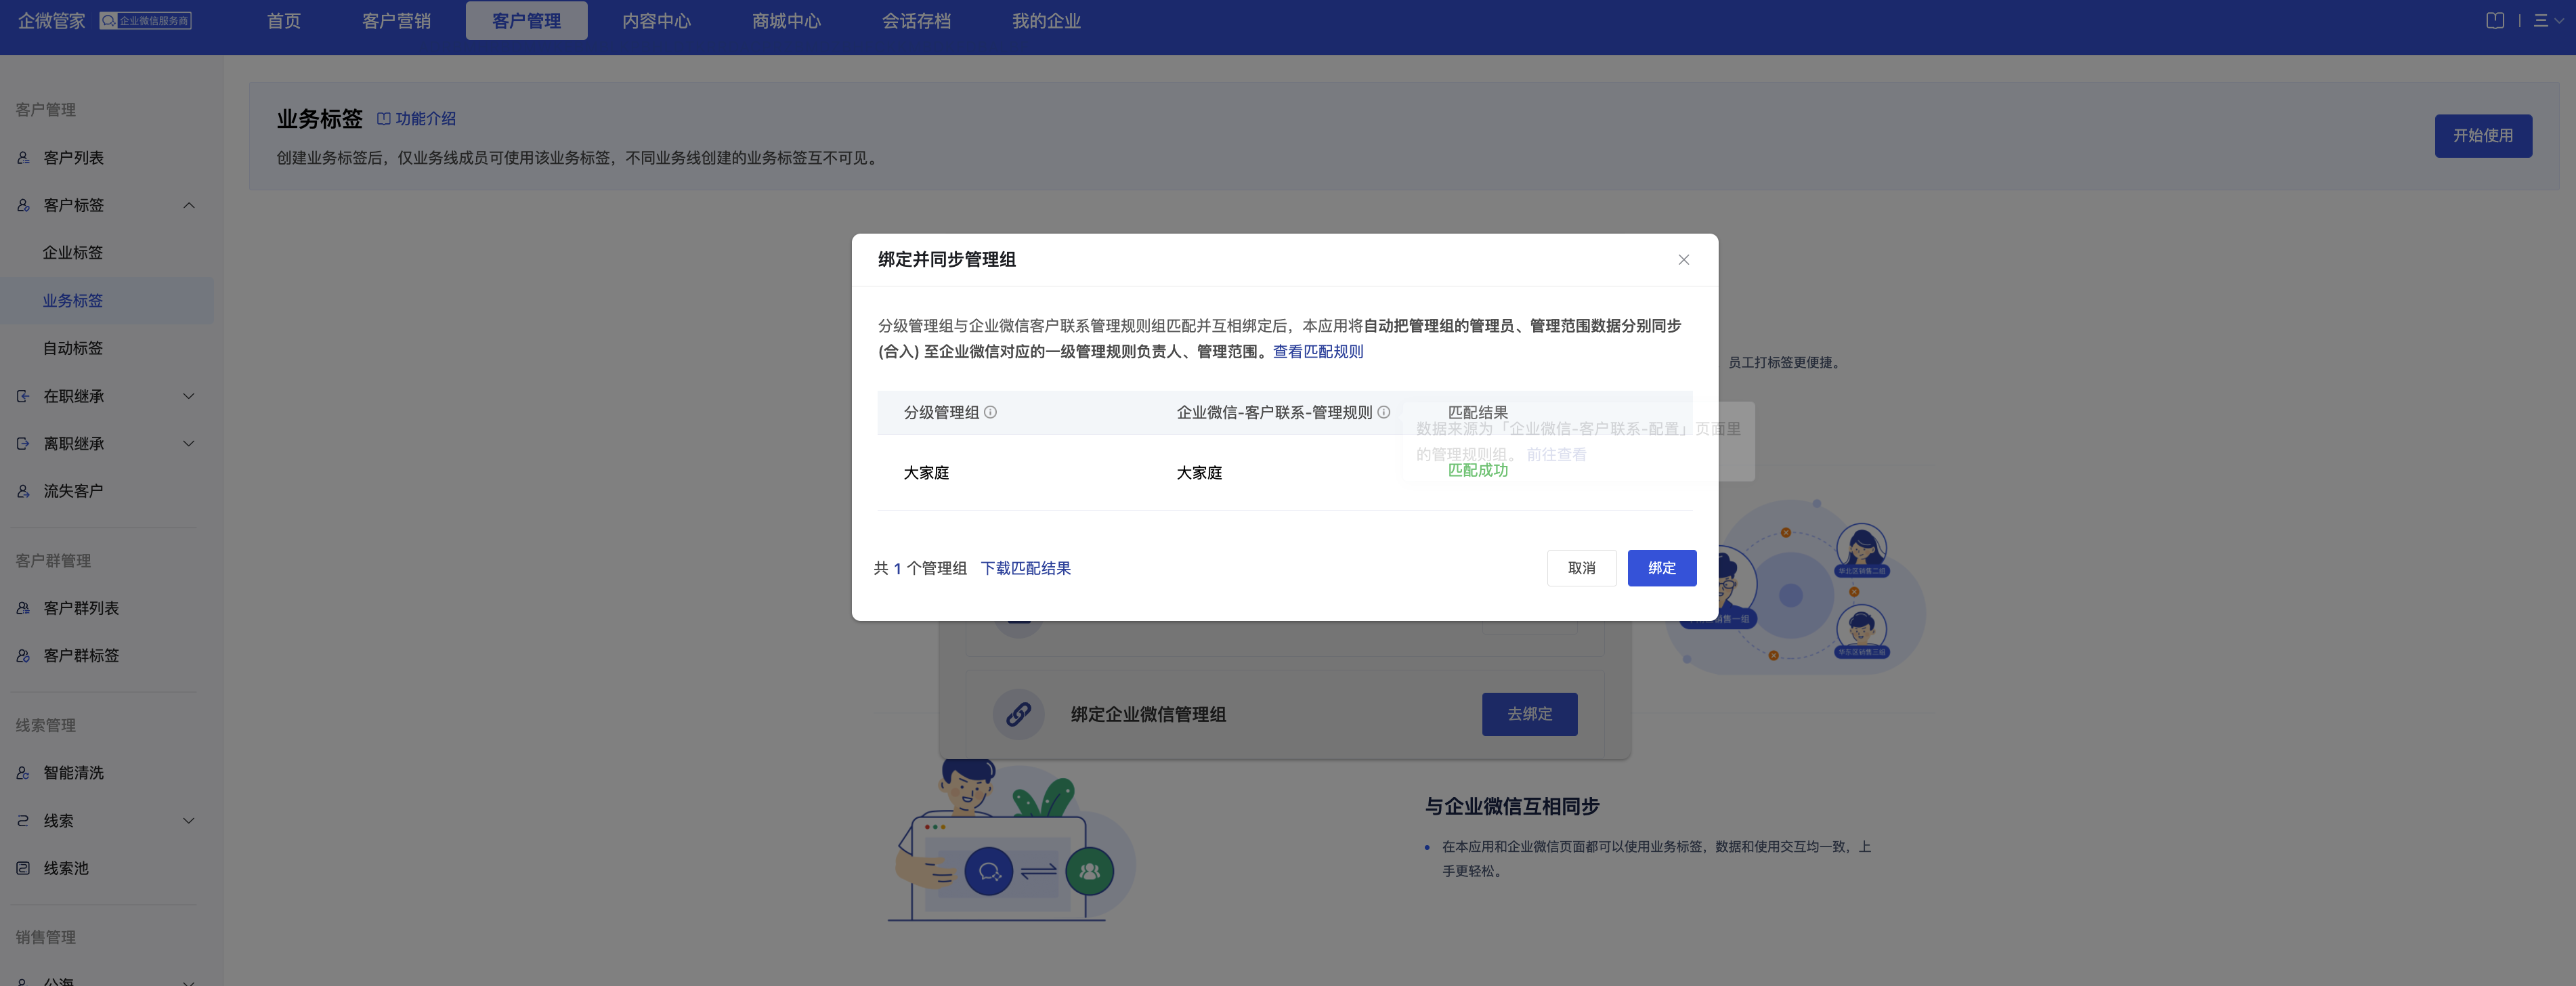Click the 企微管家 logo
Screen dimensions: 2576x986
(52, 21)
